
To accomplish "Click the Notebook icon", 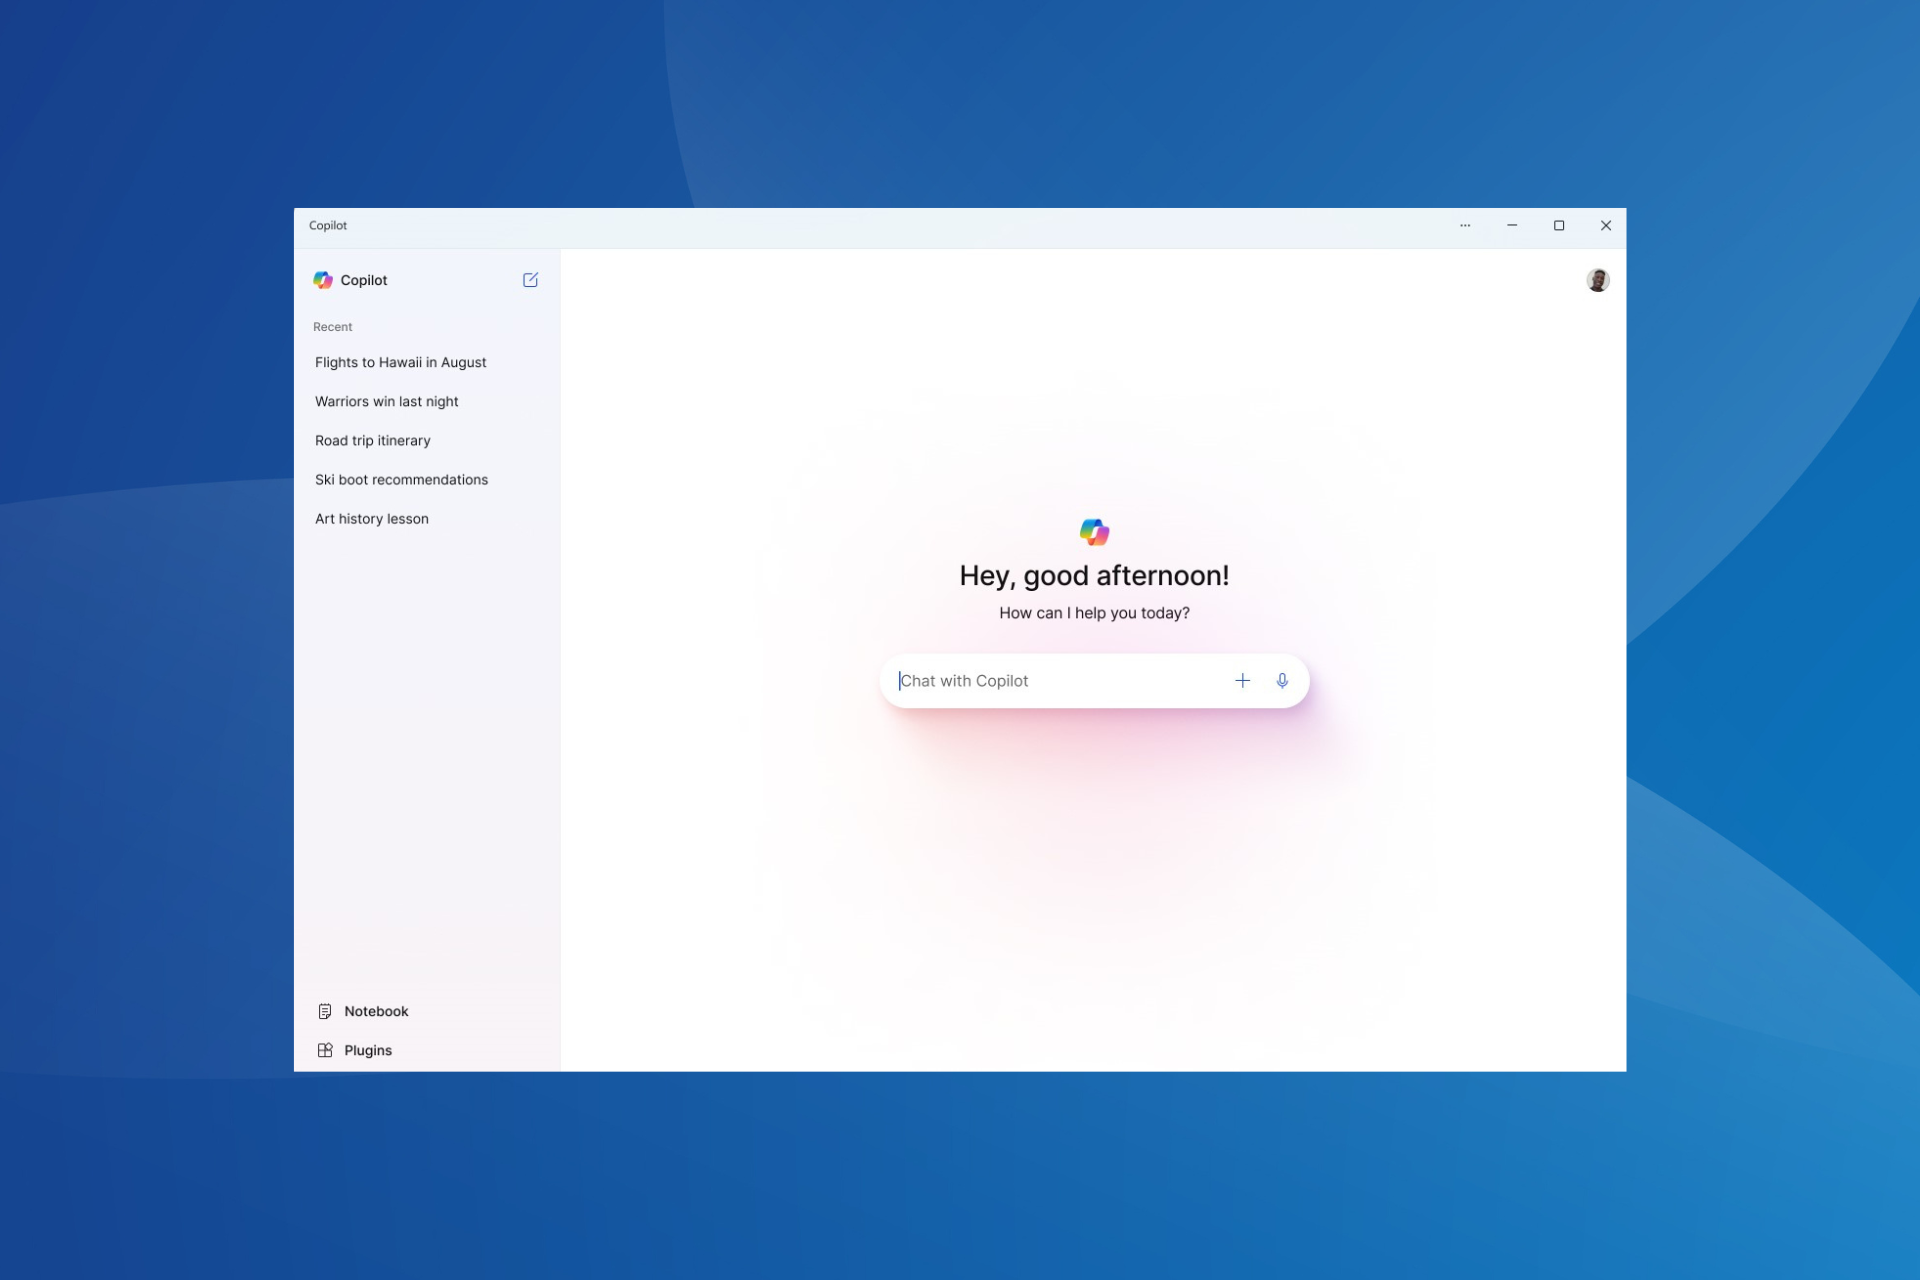I will click(x=325, y=1011).
